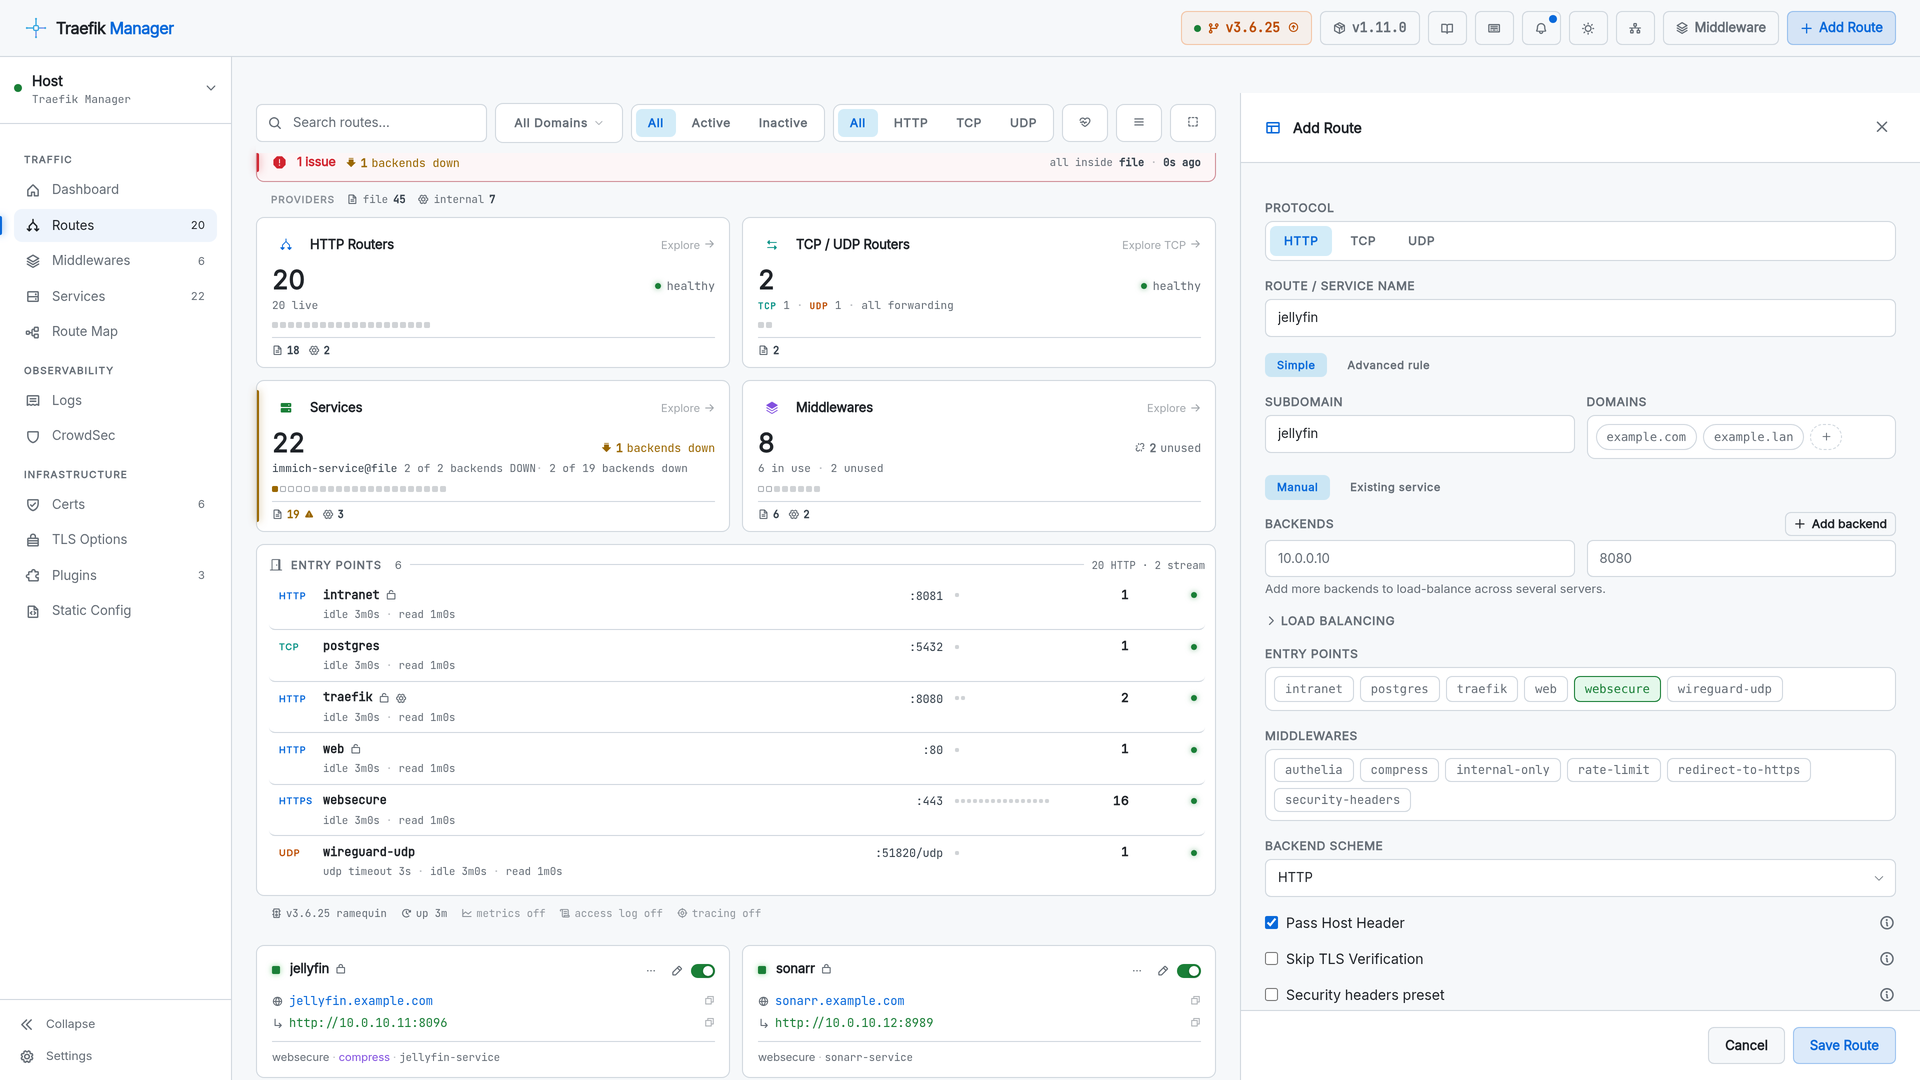This screenshot has width=1920, height=1080.
Task: Select the HTTP protocol tab in Add Route
Action: click(x=1301, y=241)
